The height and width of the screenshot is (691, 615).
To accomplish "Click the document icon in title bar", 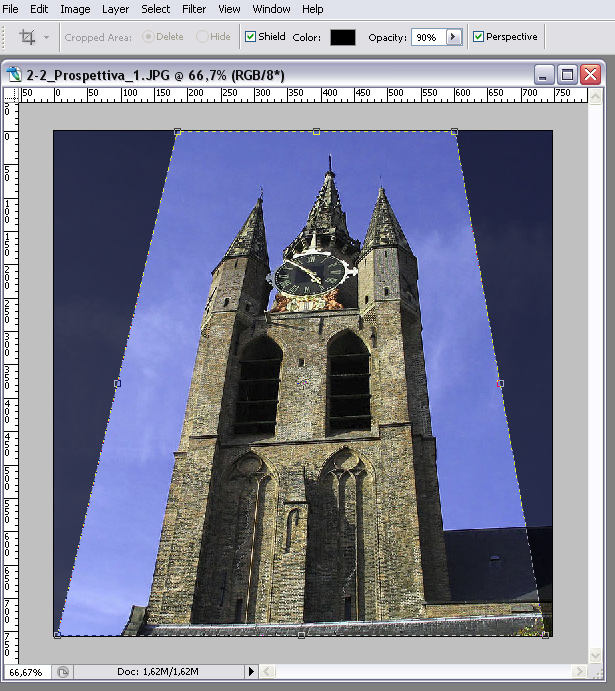I will 14,74.
